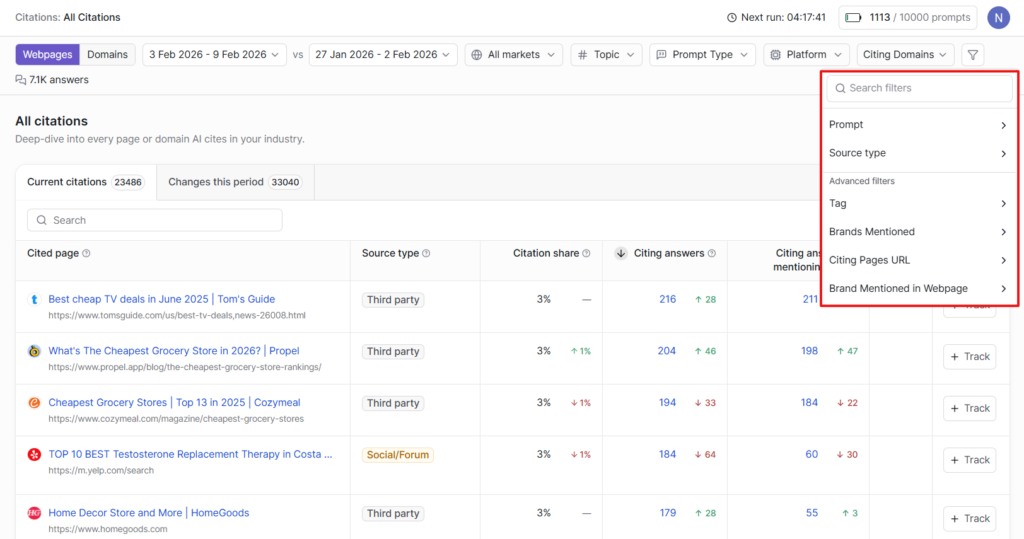Viewport: 1024px width, 539px height.
Task: Open Best cheap TV deals Tom's Guide link
Action: point(161,299)
